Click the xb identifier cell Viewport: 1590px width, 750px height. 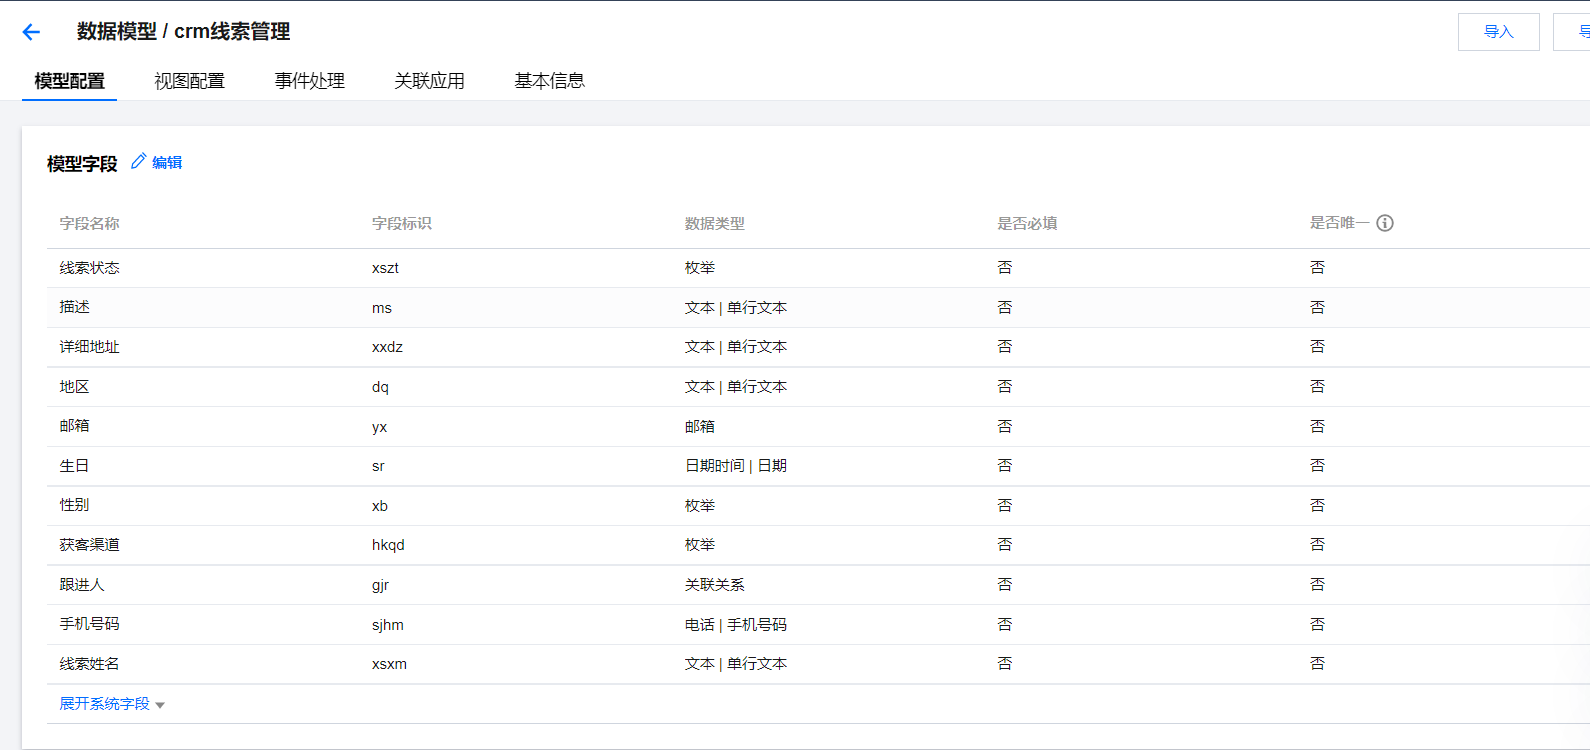pos(380,506)
